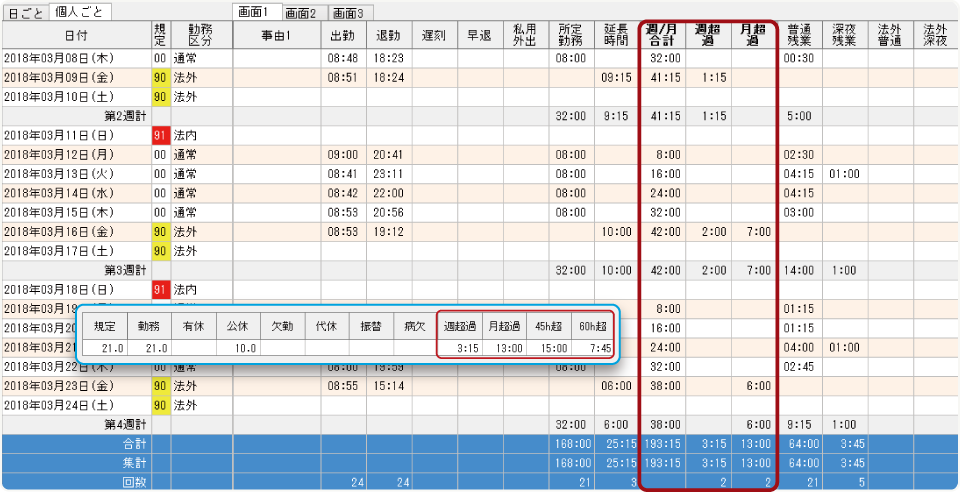Select the clock-in cell 09:00
The height and width of the screenshot is (492, 960).
click(343, 155)
